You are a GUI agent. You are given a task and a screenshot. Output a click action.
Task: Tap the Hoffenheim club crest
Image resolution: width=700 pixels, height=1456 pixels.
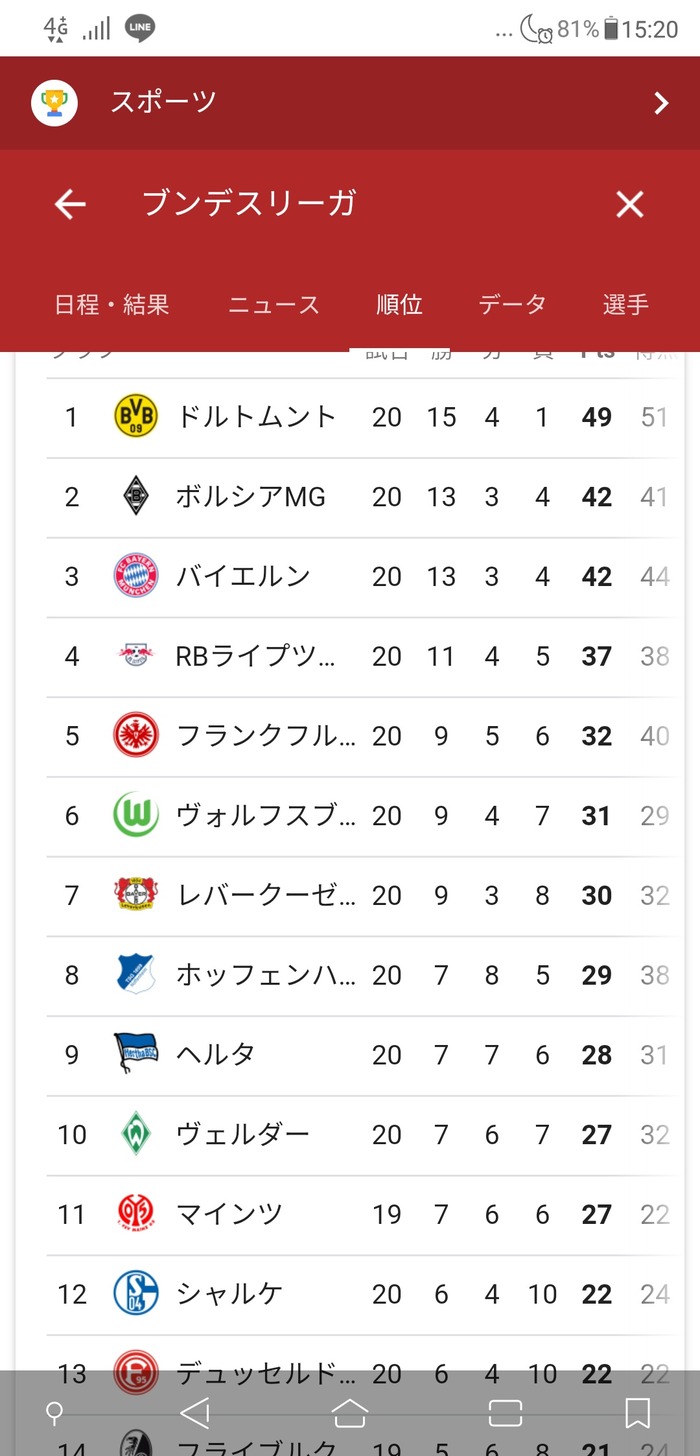tap(136, 975)
